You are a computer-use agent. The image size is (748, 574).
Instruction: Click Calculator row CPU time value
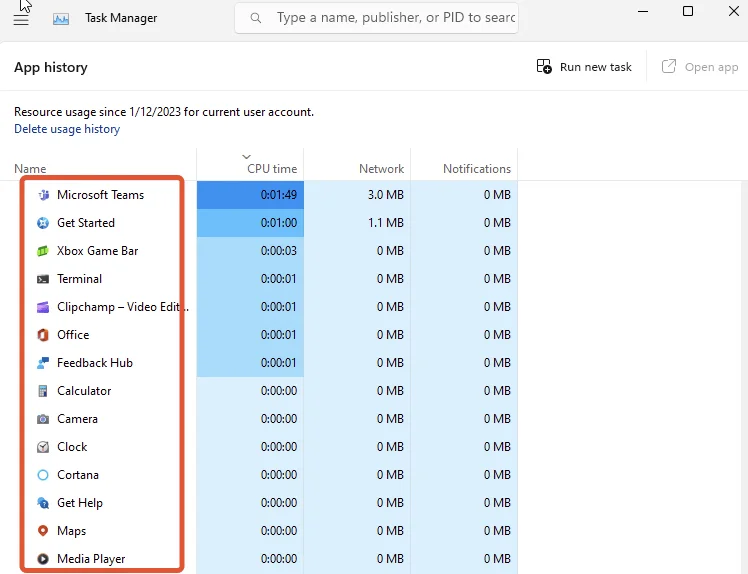[x=279, y=391]
